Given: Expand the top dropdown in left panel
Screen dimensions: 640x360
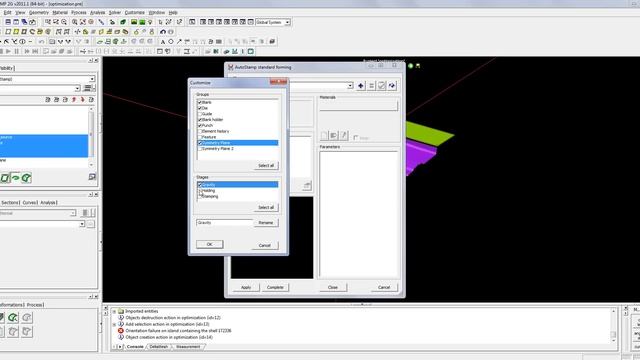Looking at the screenshot, I should 92,79.
